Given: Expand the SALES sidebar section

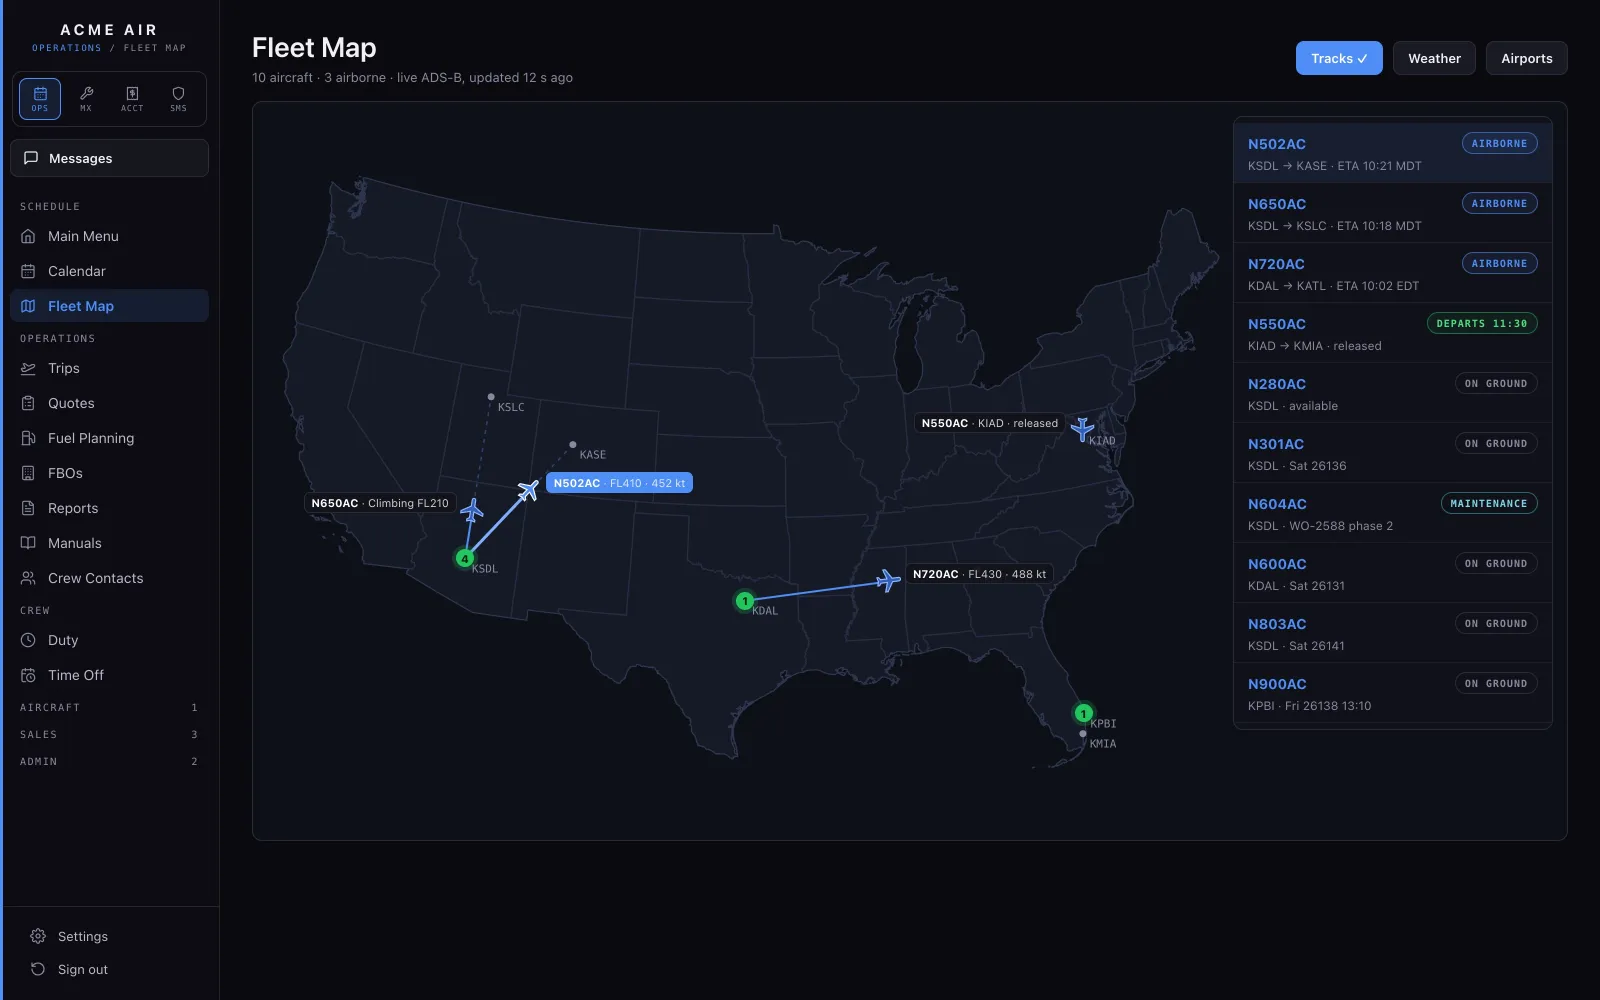Looking at the screenshot, I should click(x=109, y=734).
